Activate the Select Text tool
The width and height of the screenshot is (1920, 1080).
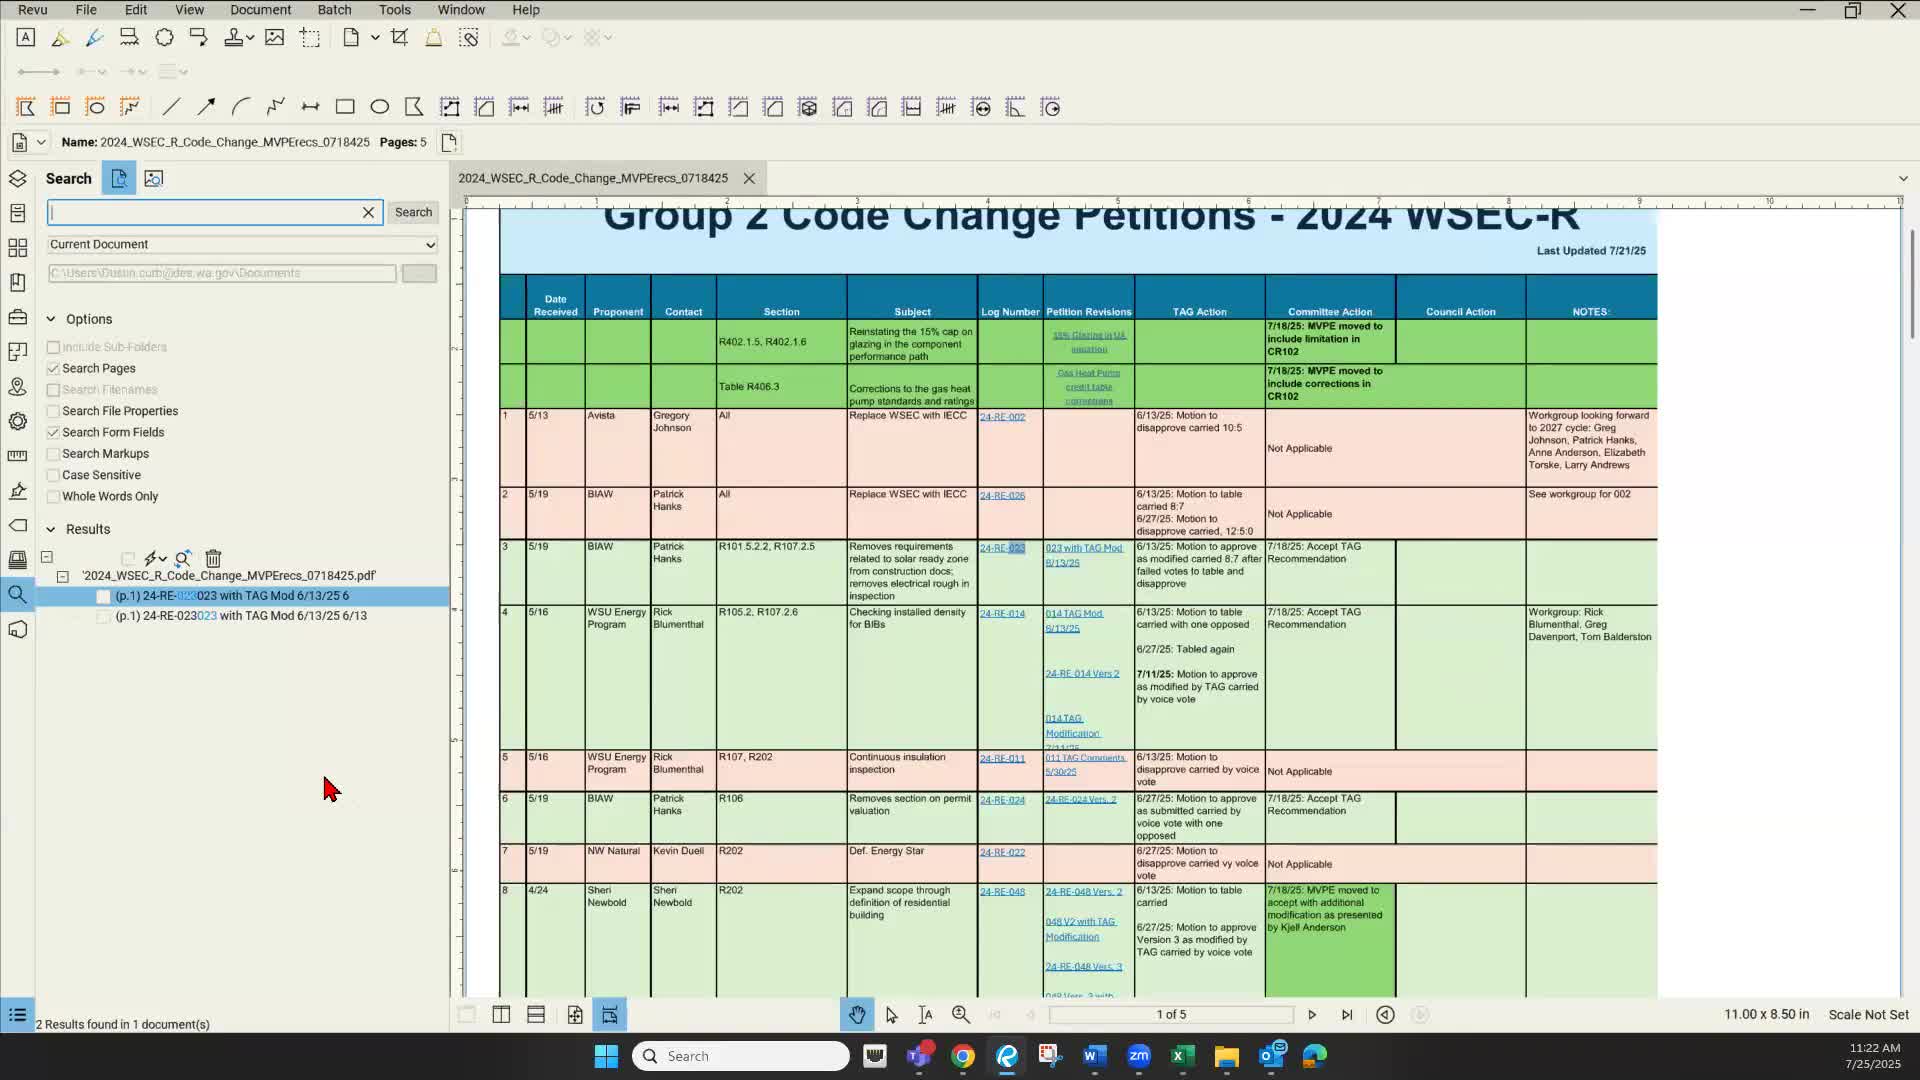[x=926, y=1015]
